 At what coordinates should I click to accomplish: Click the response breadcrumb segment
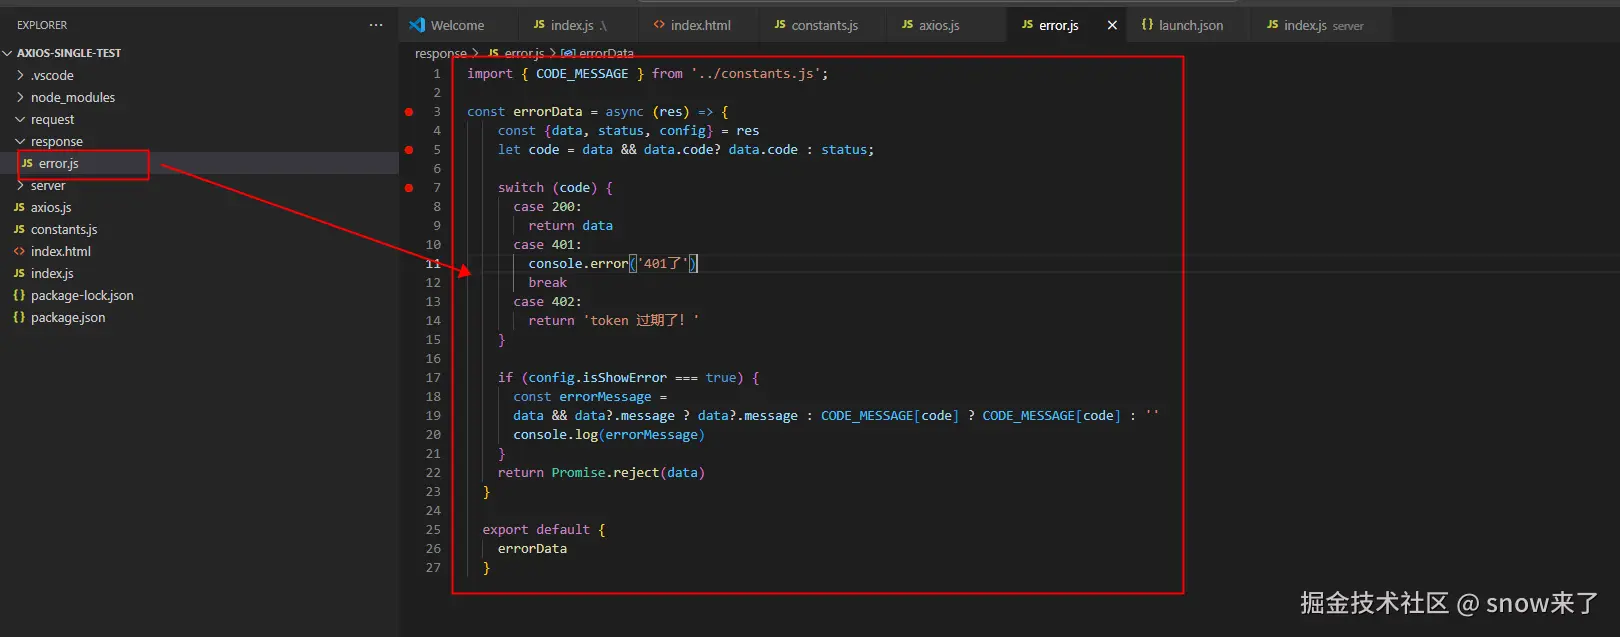click(x=440, y=53)
